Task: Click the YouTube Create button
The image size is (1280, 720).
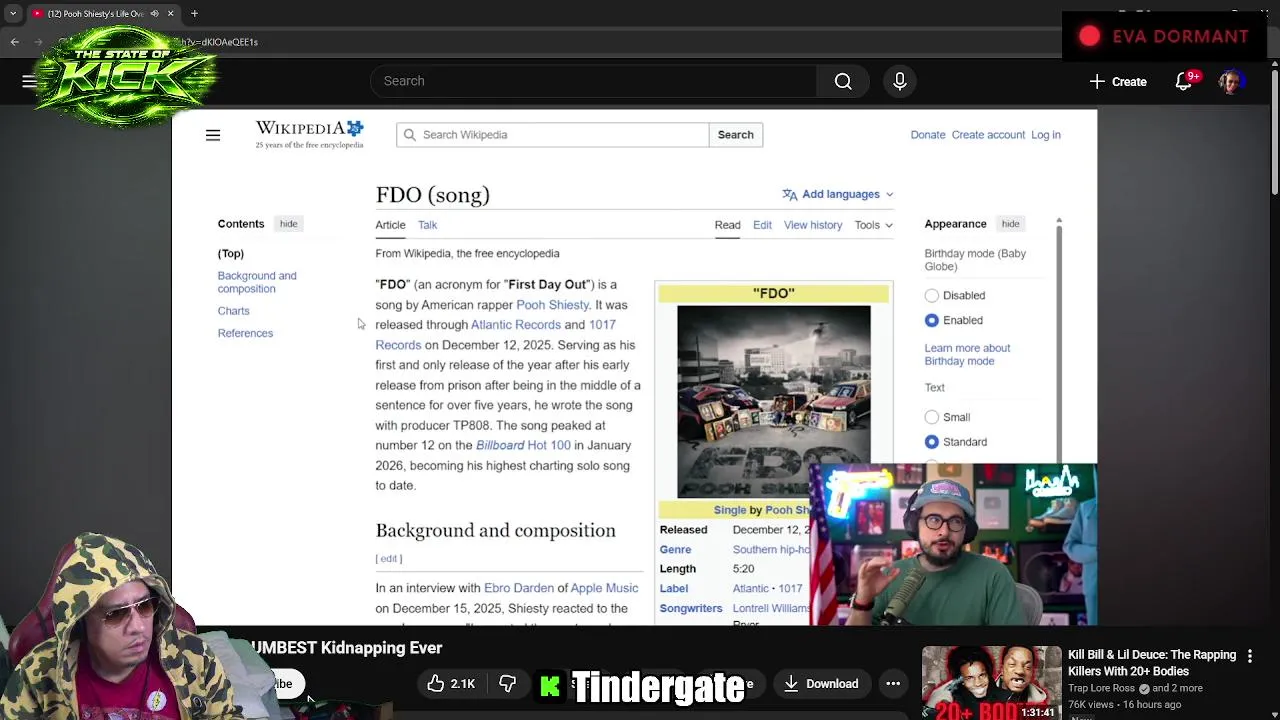Action: 1119,82
